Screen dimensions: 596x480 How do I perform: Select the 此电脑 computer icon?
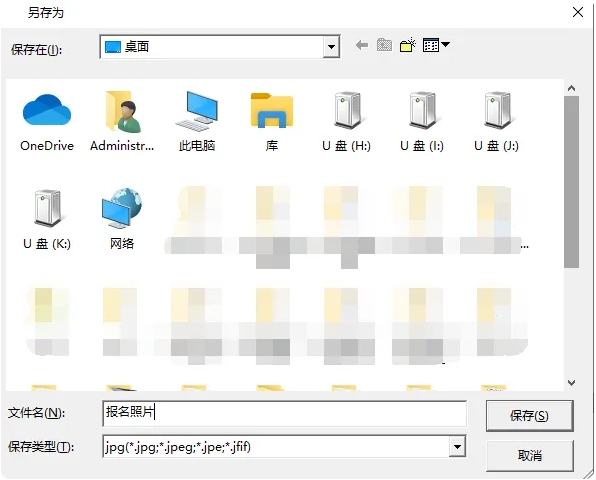[x=197, y=111]
